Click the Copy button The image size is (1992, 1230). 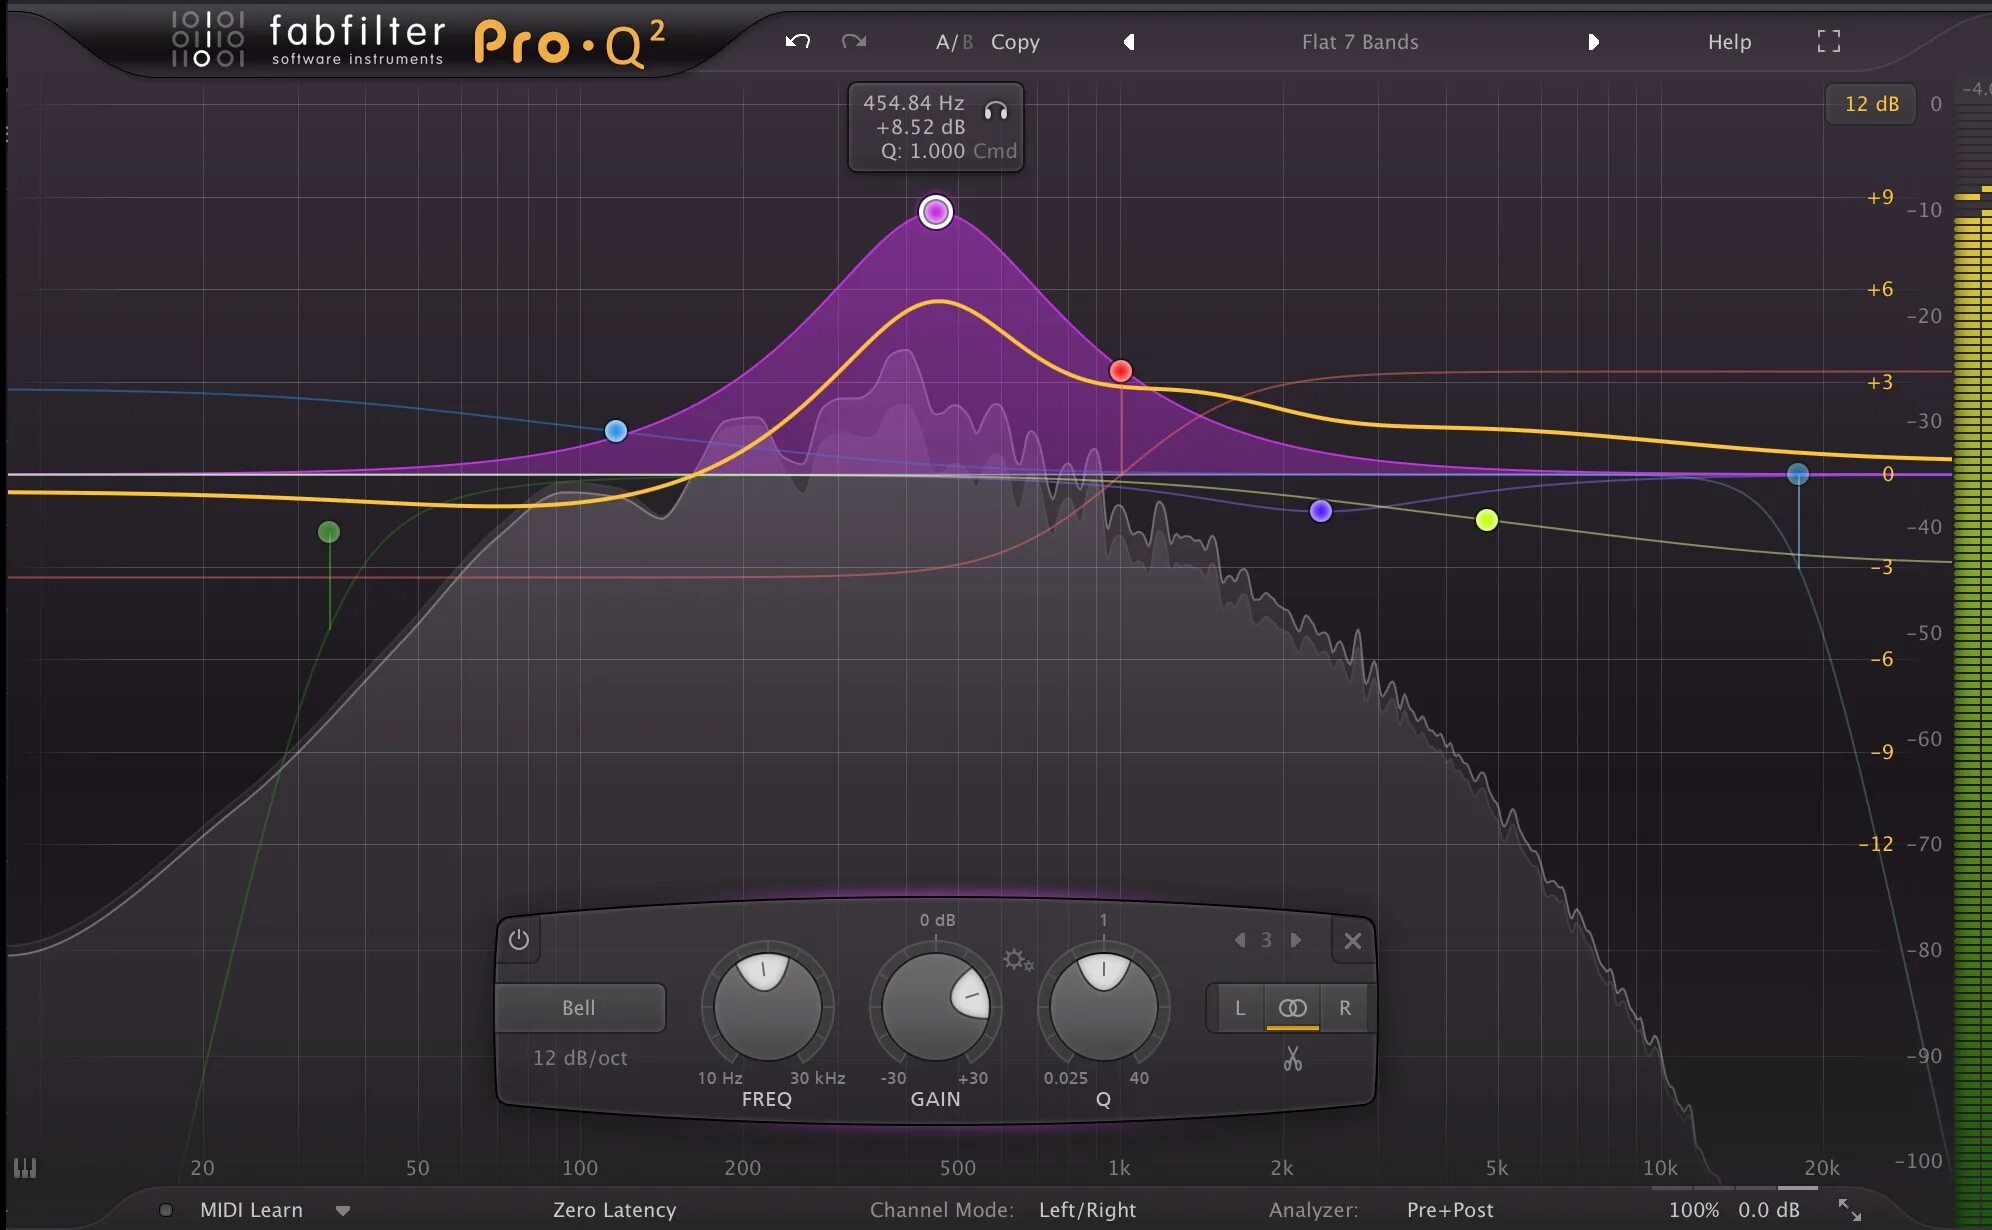click(1015, 42)
